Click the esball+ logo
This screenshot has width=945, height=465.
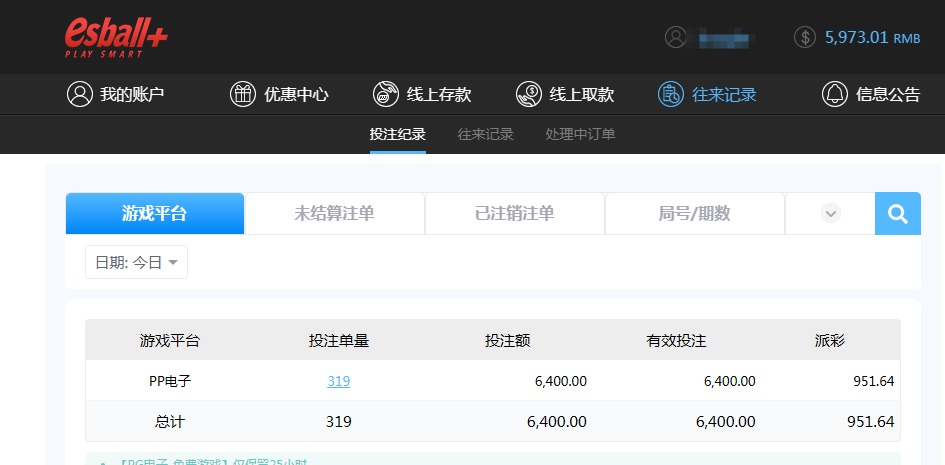[x=116, y=37]
